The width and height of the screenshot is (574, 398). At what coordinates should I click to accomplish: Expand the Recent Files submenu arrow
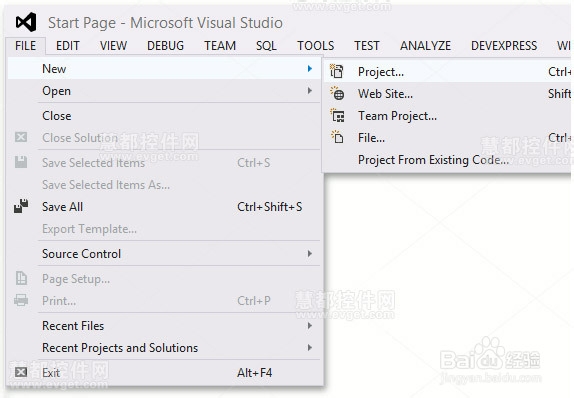(310, 326)
